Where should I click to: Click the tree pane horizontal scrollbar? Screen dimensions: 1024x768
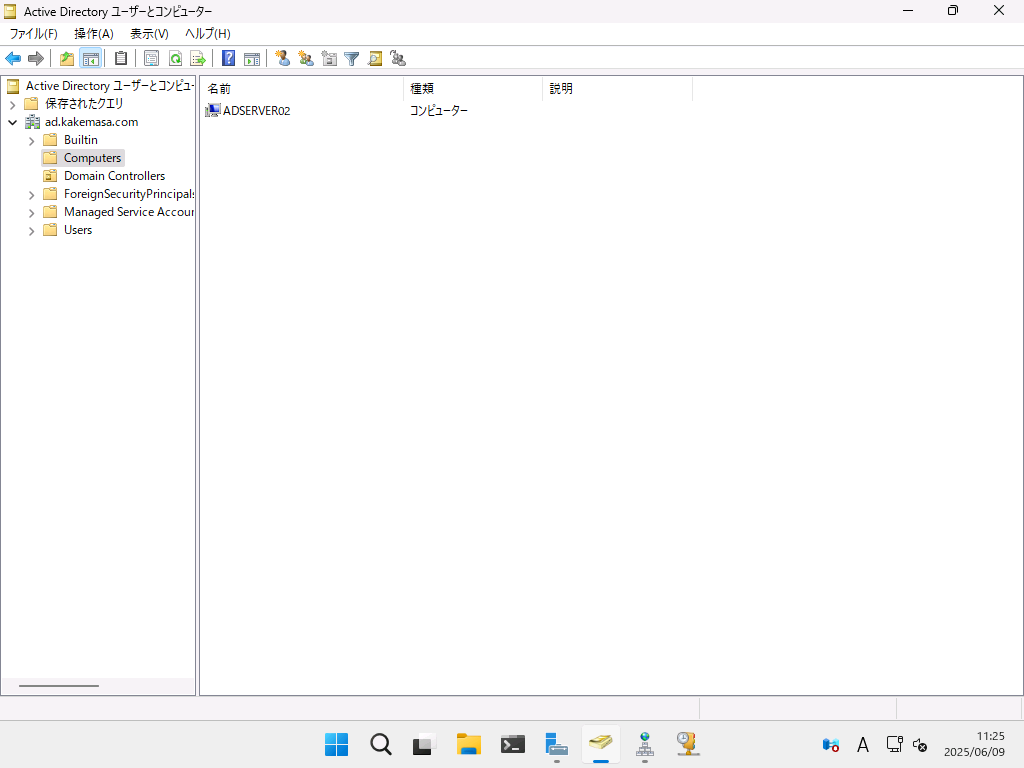click(x=59, y=686)
